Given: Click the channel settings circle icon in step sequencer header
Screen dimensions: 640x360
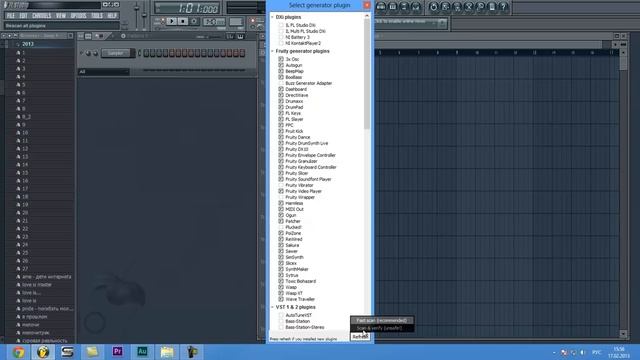Looking at the screenshot, I should (123, 36).
